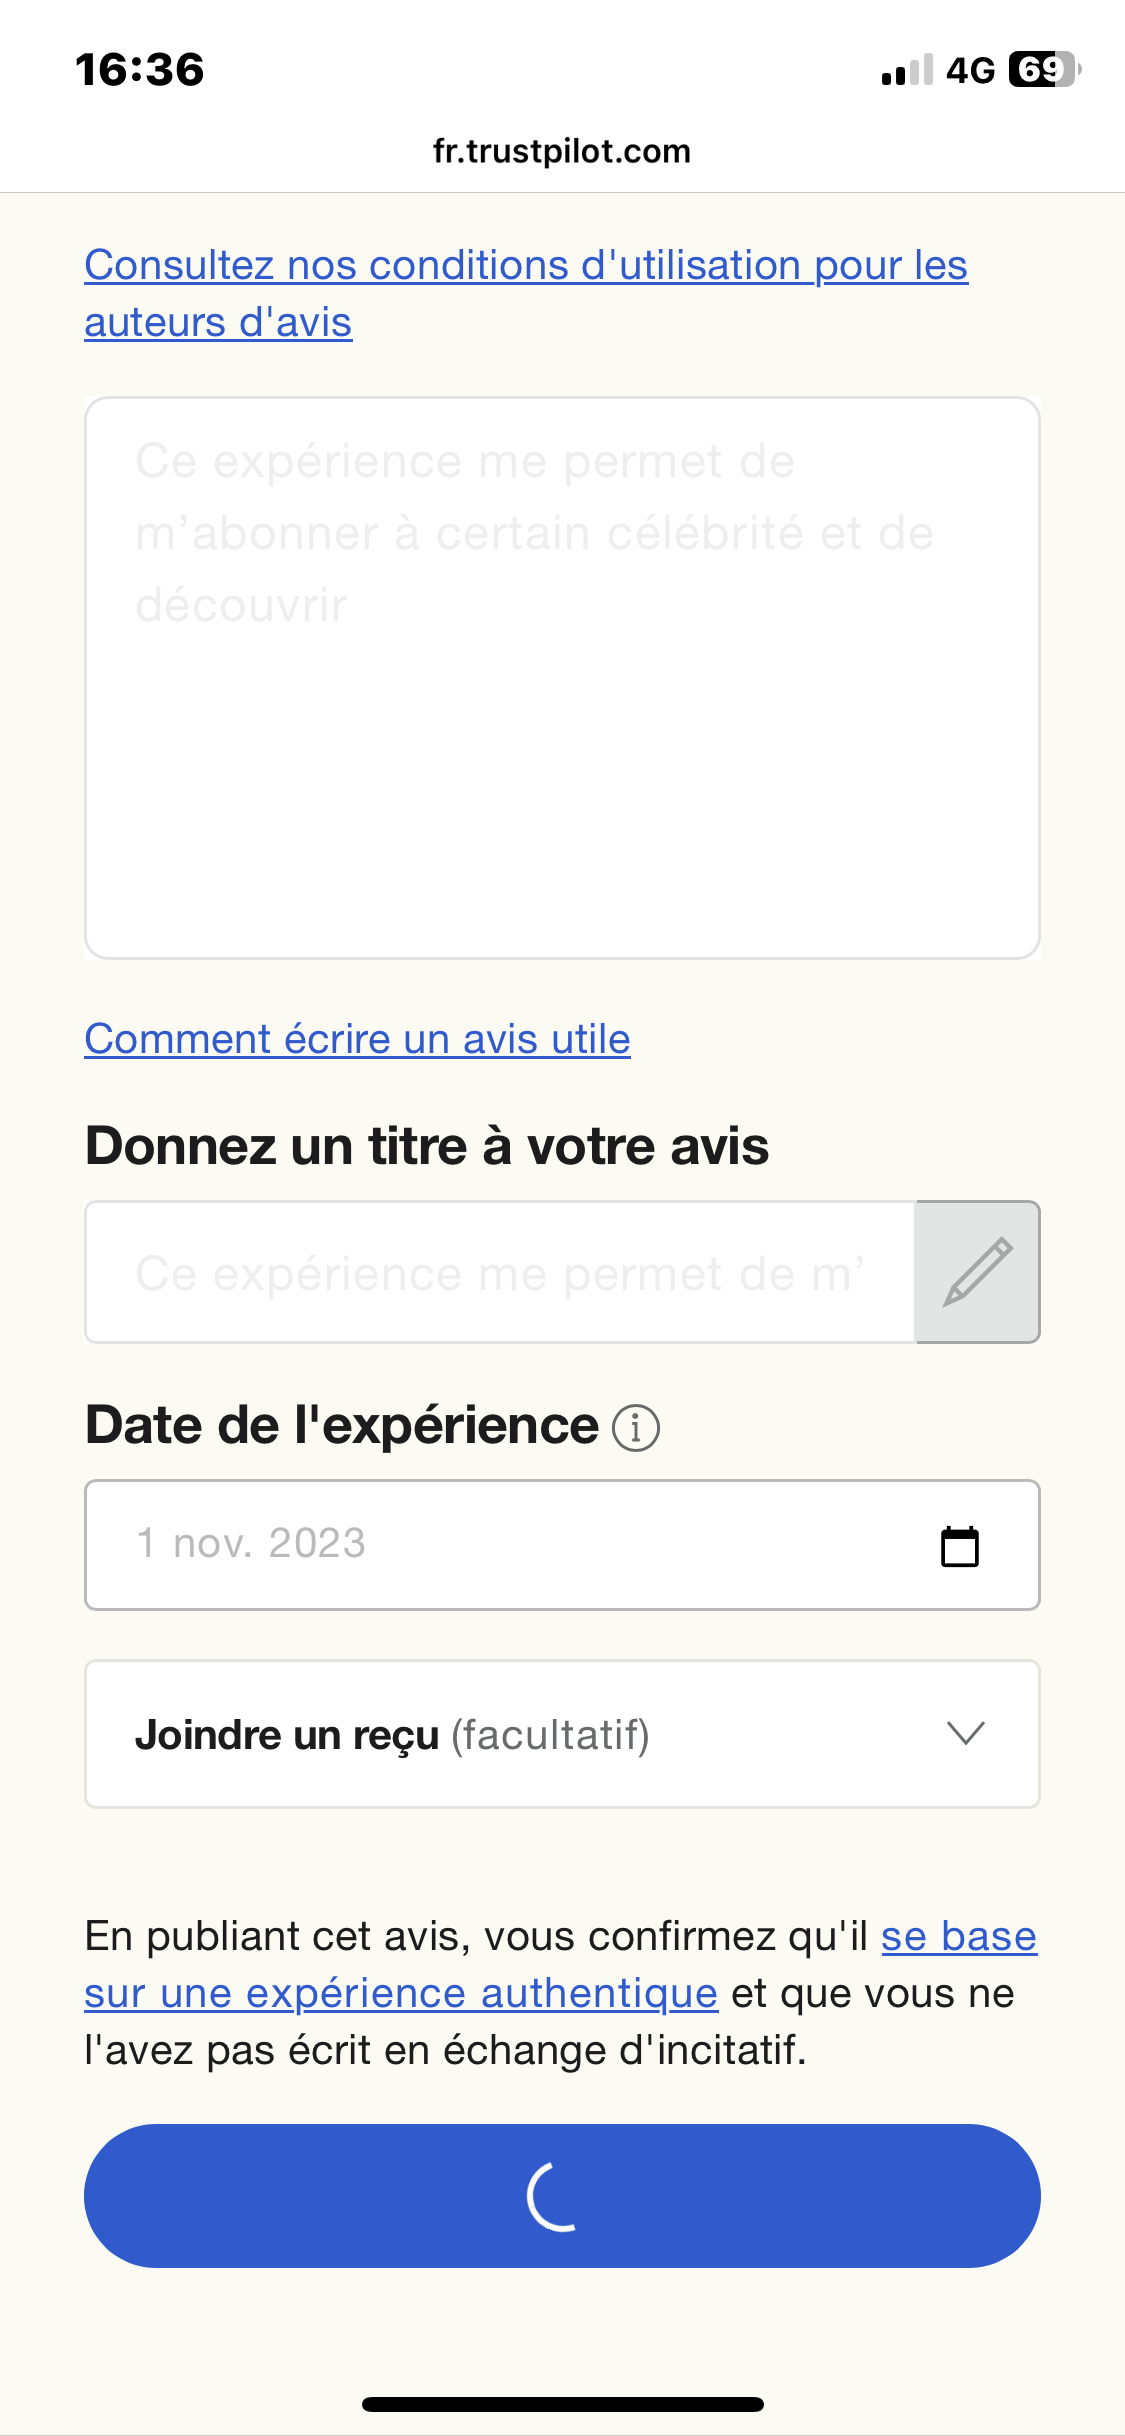This screenshot has height=2436, width=1125.
Task: Click into the review title input field
Action: (x=500, y=1272)
